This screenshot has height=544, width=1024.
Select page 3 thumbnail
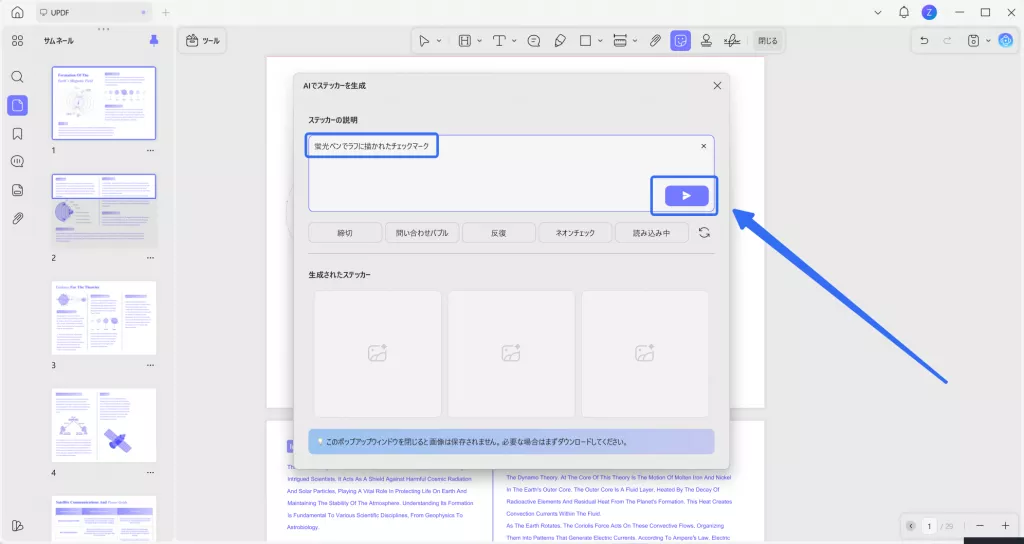104,318
